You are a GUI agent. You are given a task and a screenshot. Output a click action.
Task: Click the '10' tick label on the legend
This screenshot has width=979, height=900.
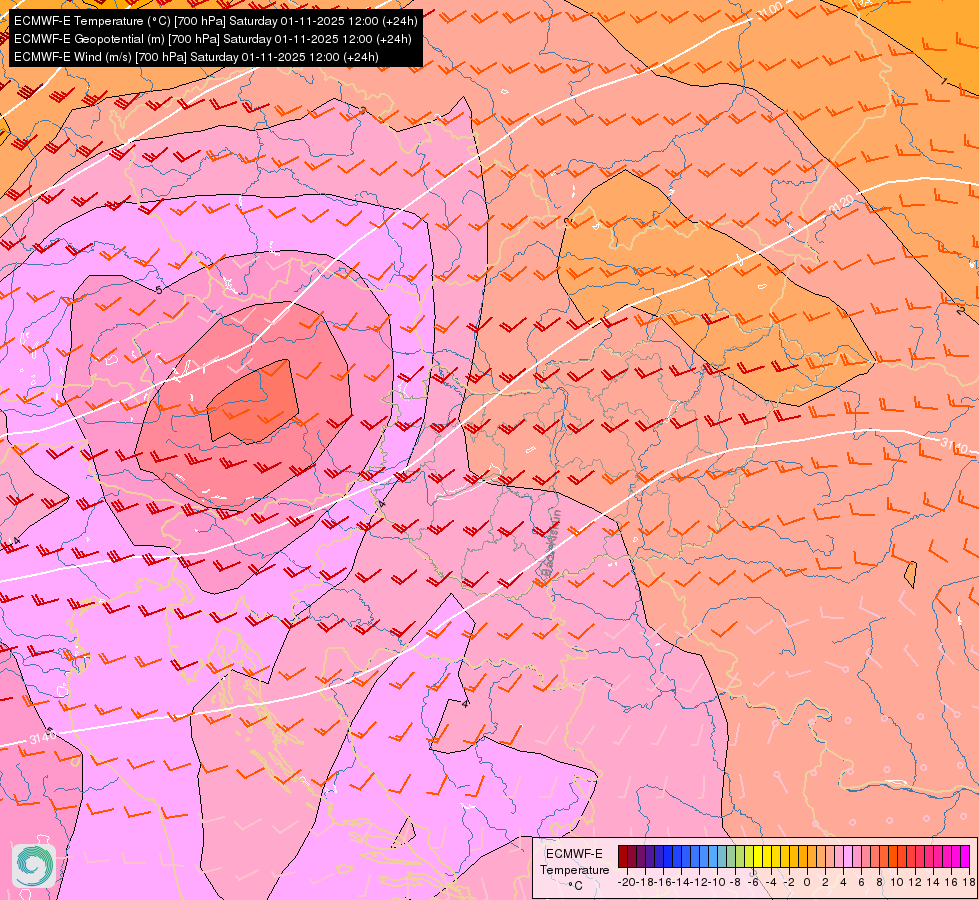897,882
